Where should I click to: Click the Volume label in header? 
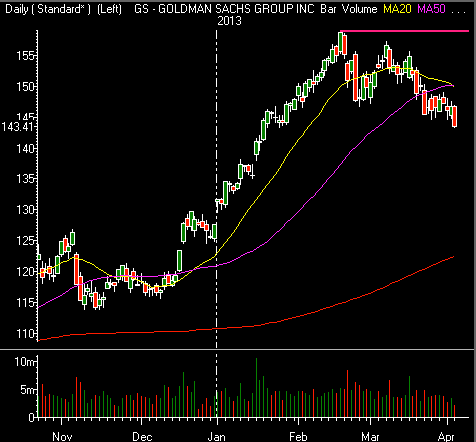359,9
